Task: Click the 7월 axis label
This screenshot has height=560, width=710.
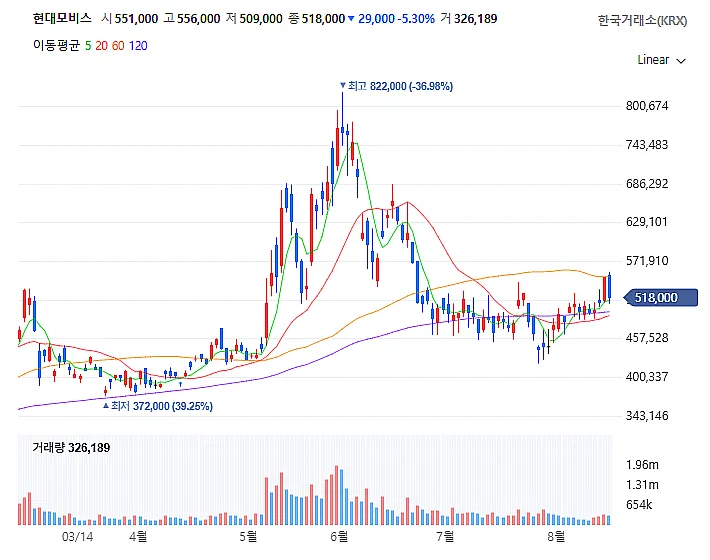Action: (445, 537)
